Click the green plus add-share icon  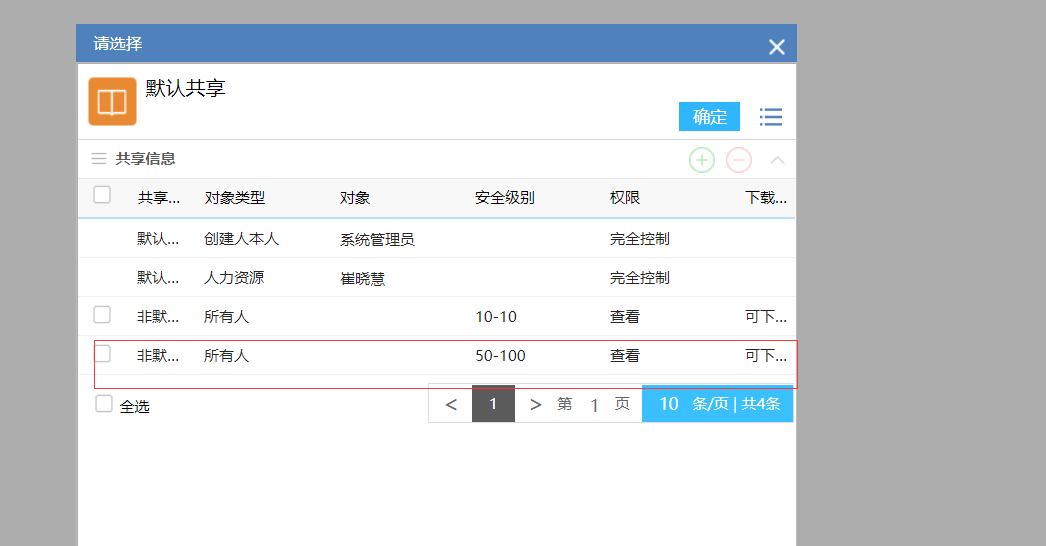(702, 160)
